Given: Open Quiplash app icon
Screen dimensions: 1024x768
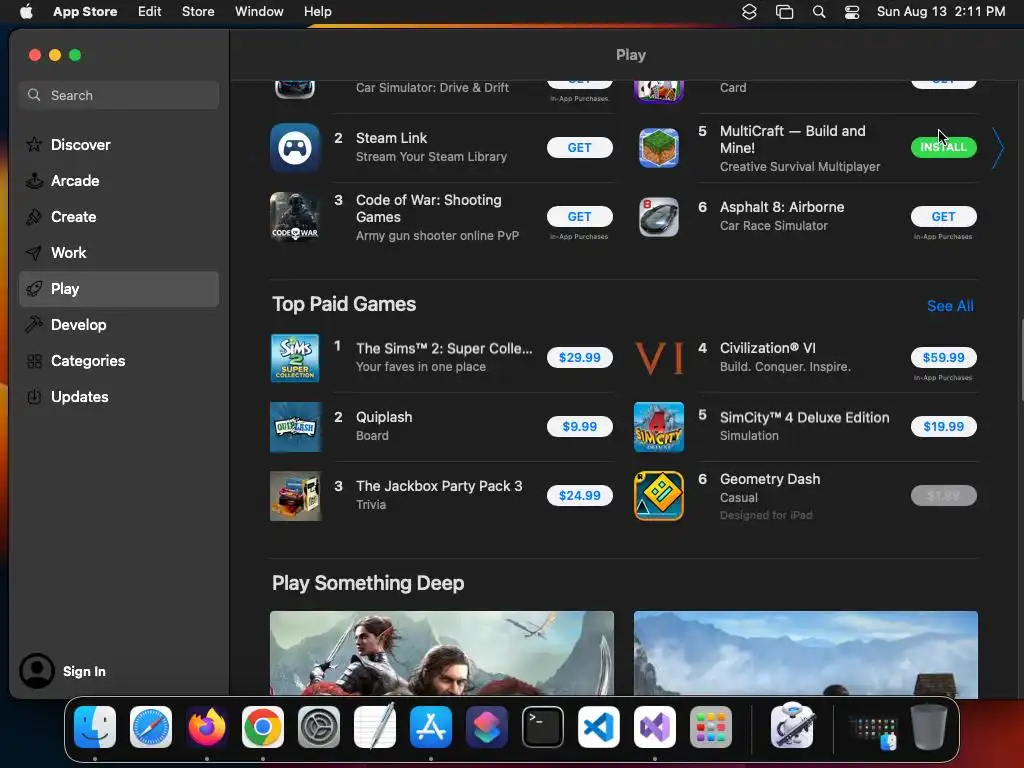Looking at the screenshot, I should tap(295, 427).
